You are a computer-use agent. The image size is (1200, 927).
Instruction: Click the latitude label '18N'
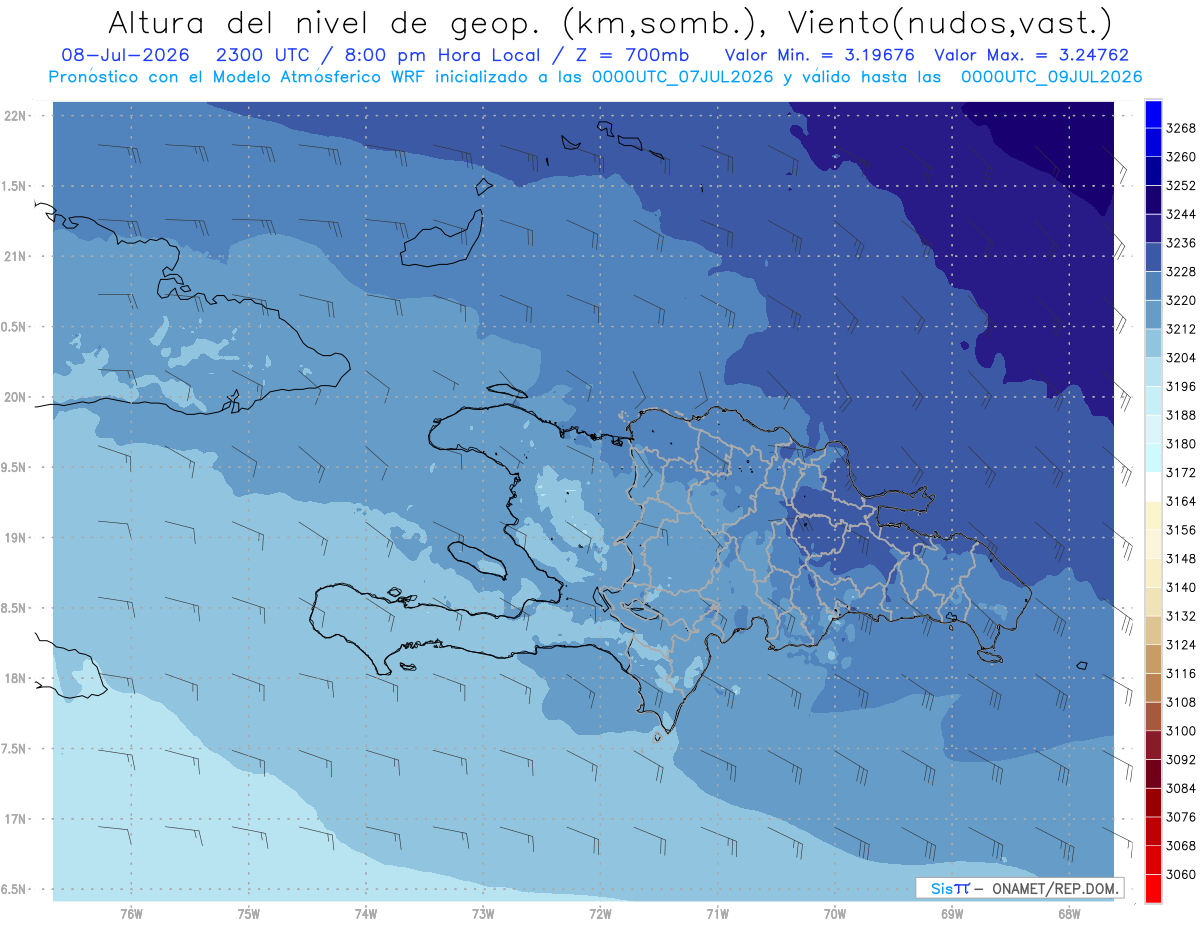(x=15, y=678)
